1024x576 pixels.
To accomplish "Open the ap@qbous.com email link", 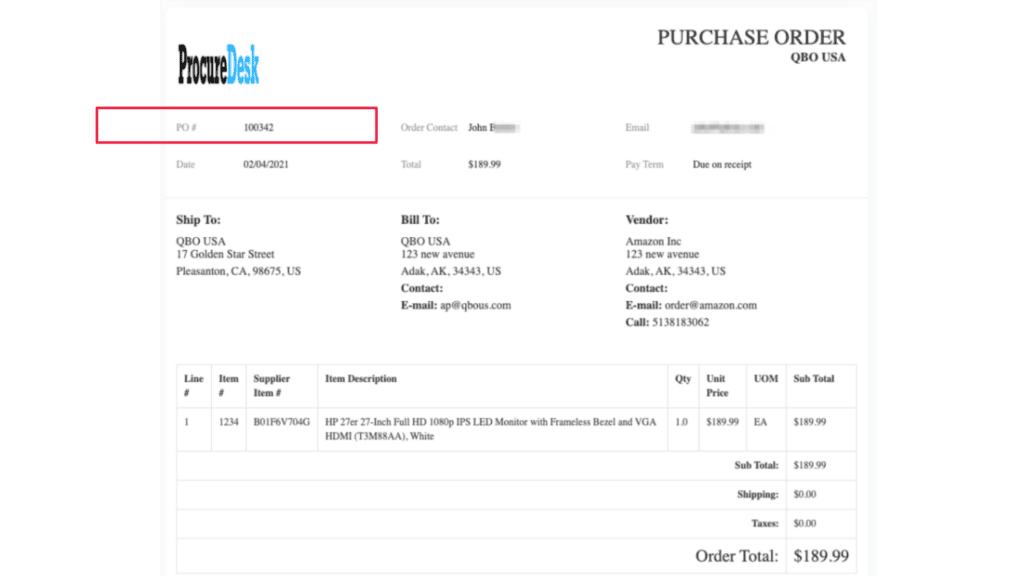I will [x=475, y=305].
